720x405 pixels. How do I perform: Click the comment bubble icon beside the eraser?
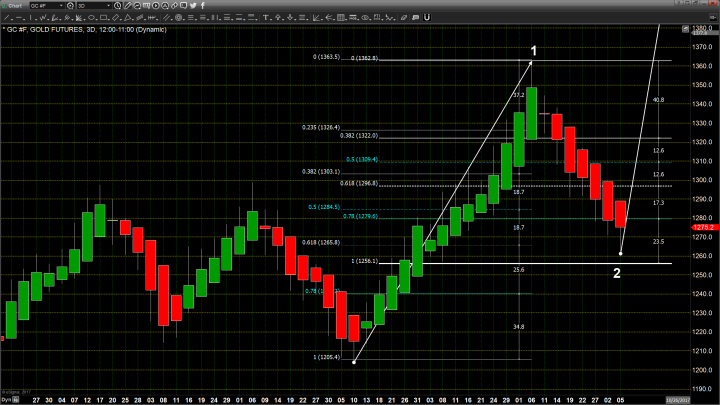416,17
